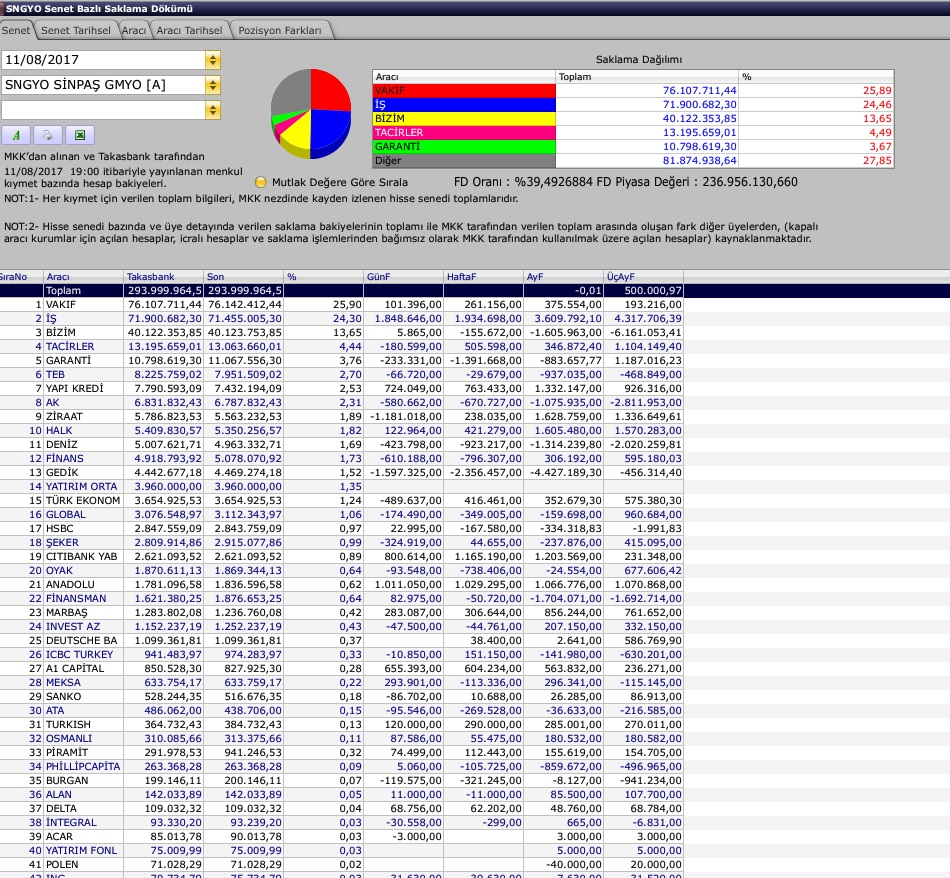The image size is (950, 878).
Task: Click the FİNANSMAN row name
Action: [x=76, y=599]
